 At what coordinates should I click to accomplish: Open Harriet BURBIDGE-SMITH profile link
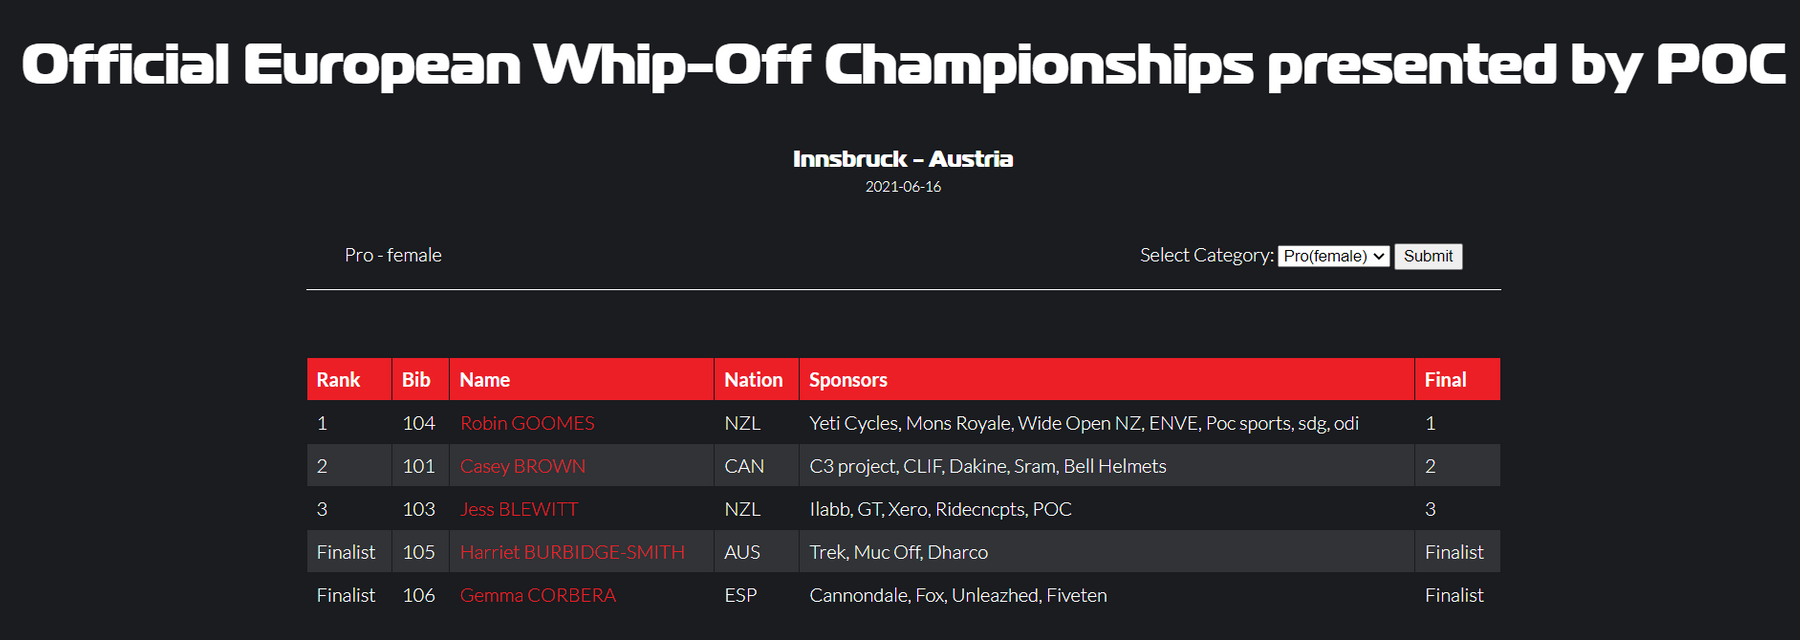point(572,552)
